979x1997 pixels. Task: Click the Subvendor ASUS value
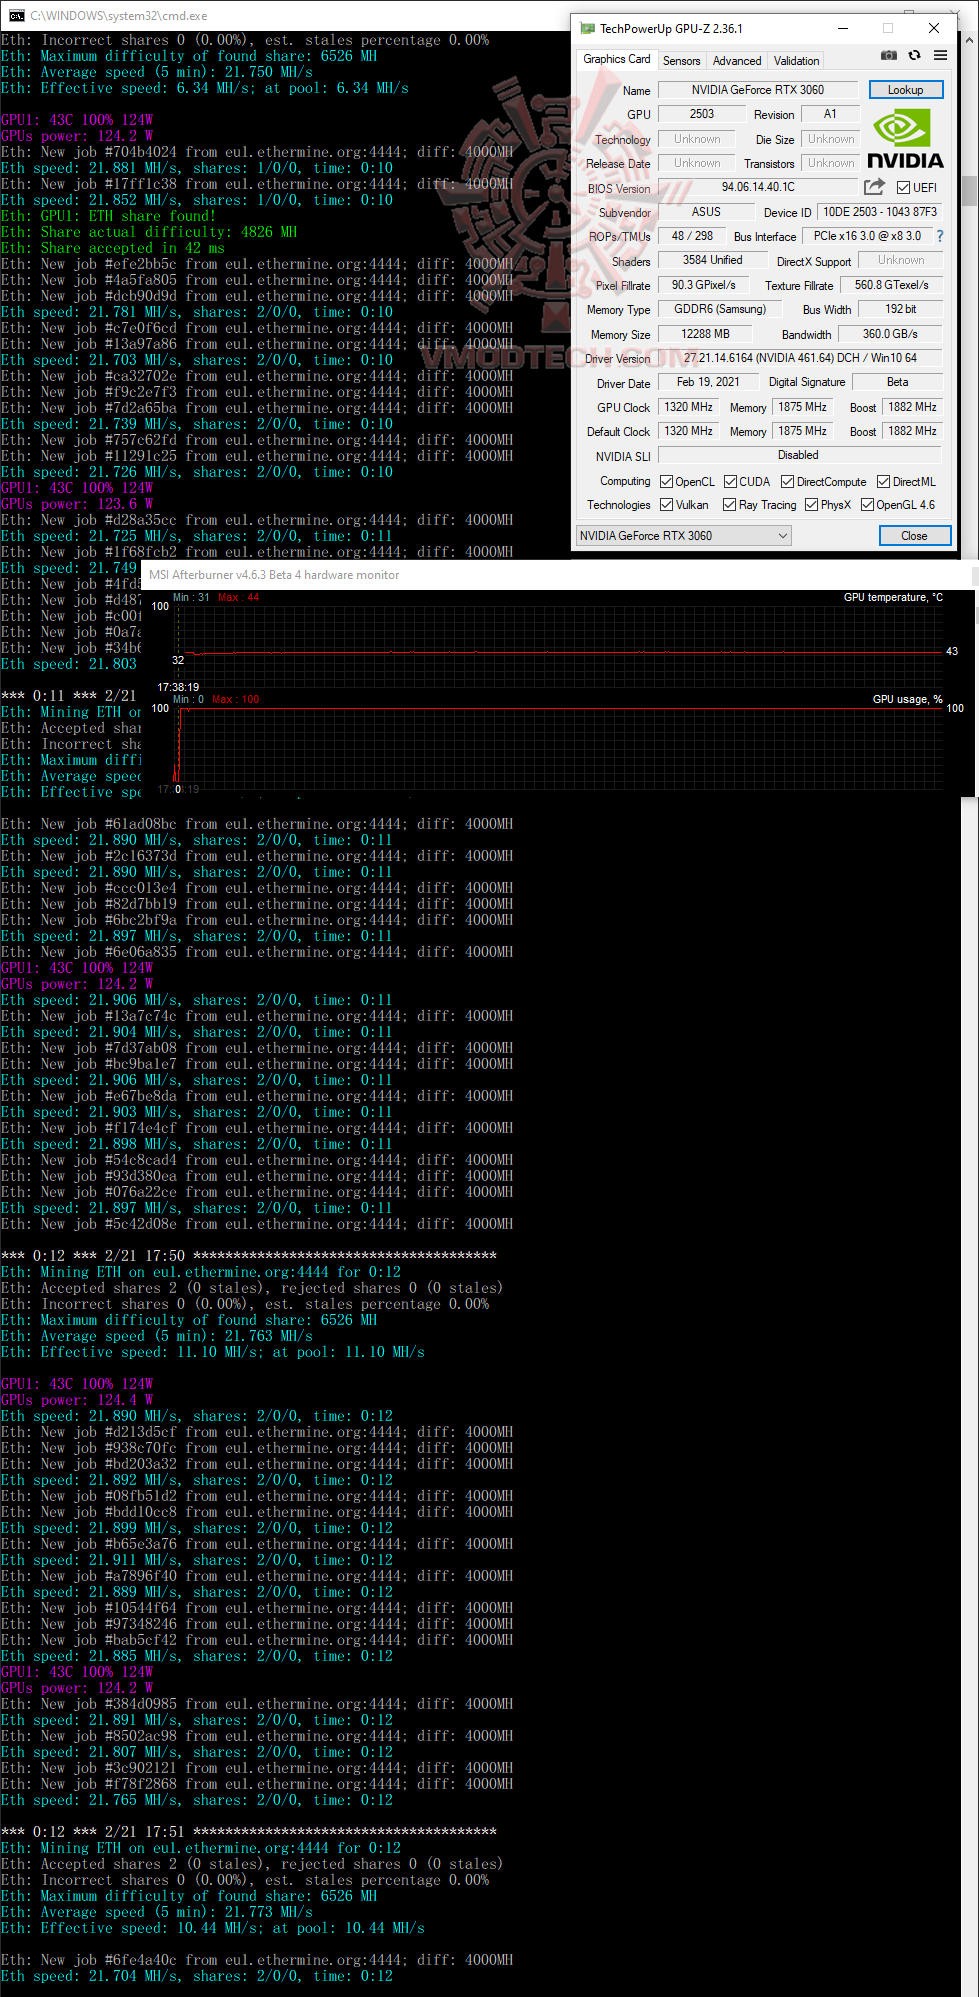706,212
